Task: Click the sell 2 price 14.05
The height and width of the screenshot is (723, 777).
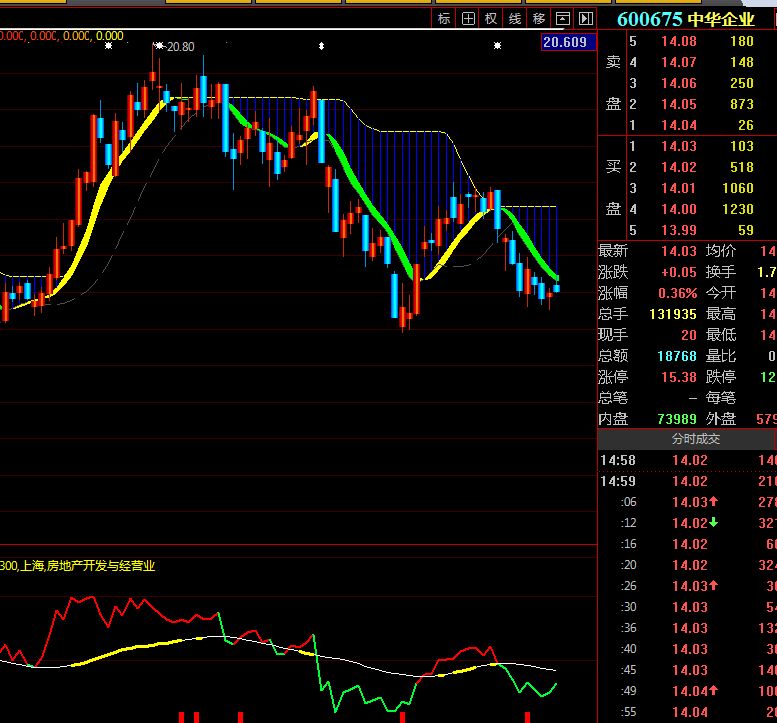Action: click(x=678, y=105)
